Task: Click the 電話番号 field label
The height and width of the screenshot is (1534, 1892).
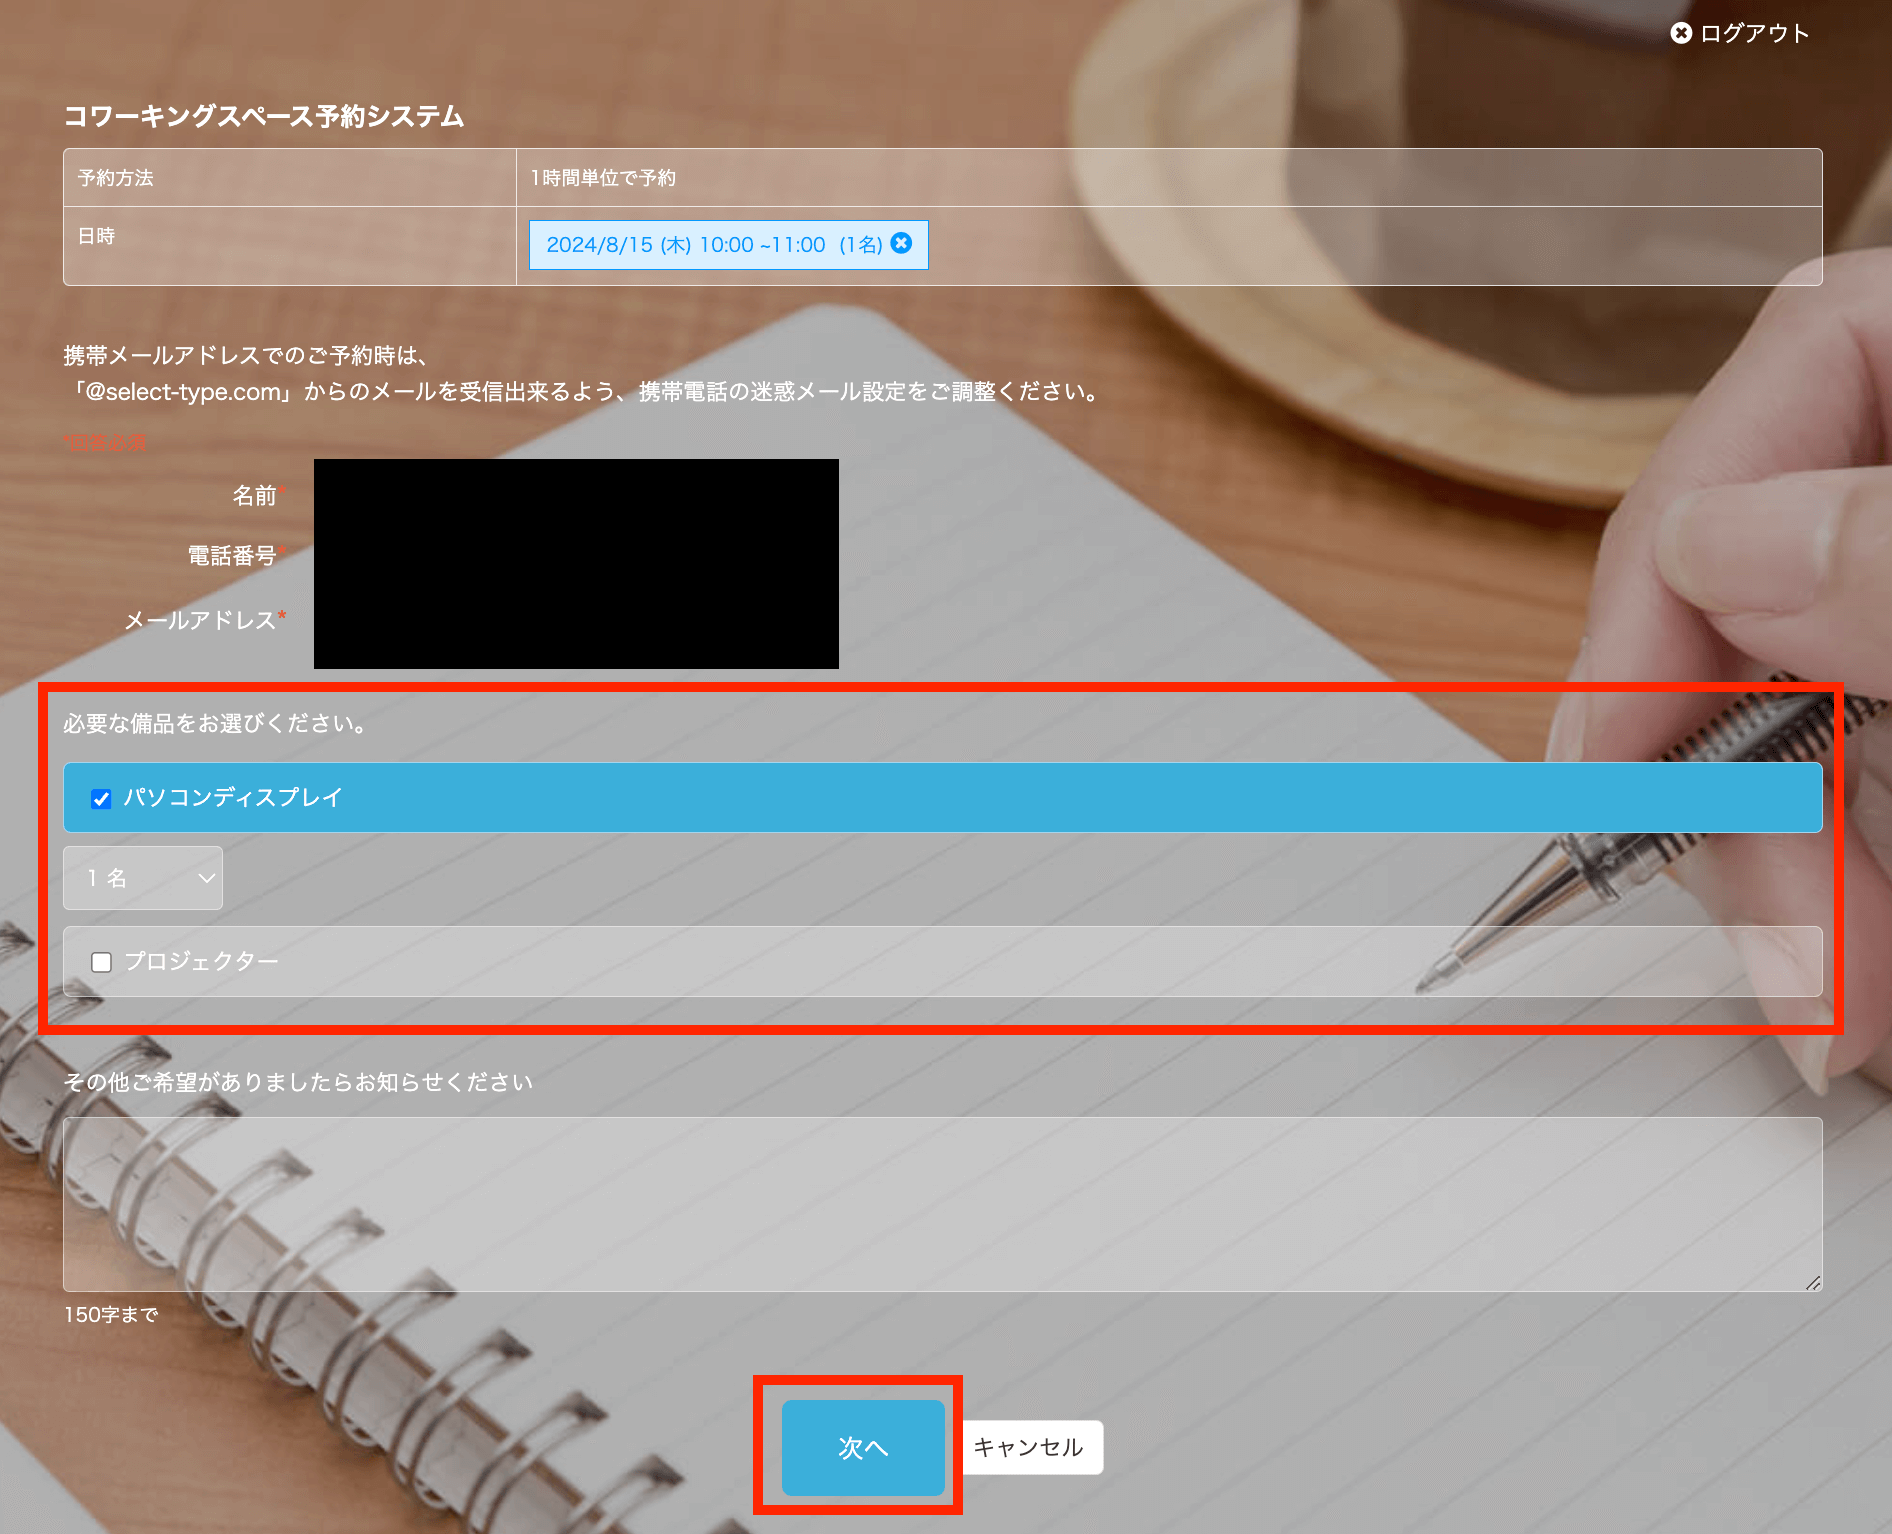Action: (x=232, y=556)
